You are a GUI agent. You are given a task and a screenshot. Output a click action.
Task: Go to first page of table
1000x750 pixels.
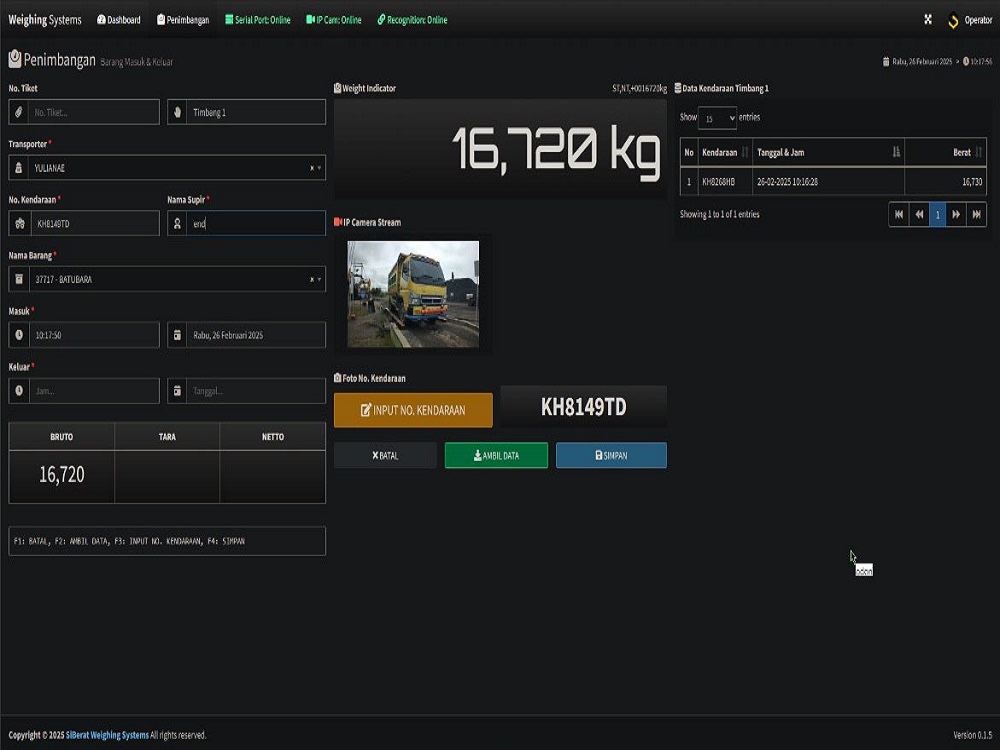pyautogui.click(x=899, y=214)
